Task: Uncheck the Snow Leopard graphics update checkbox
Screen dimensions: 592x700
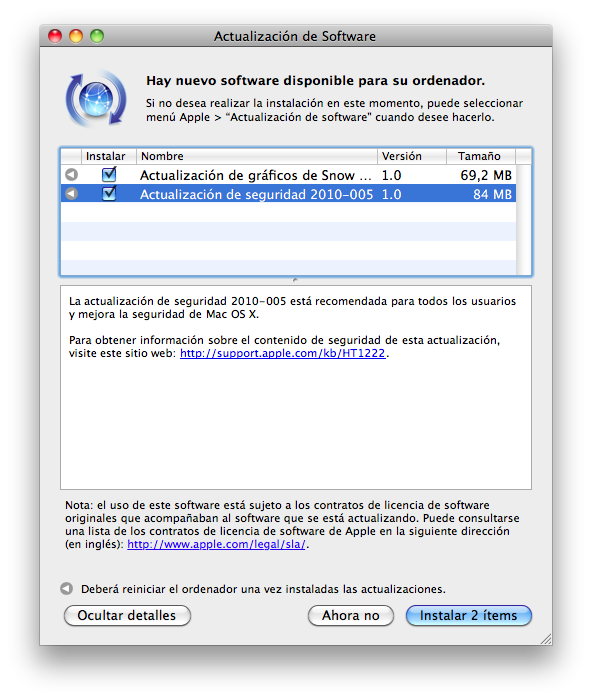Action: 109,174
